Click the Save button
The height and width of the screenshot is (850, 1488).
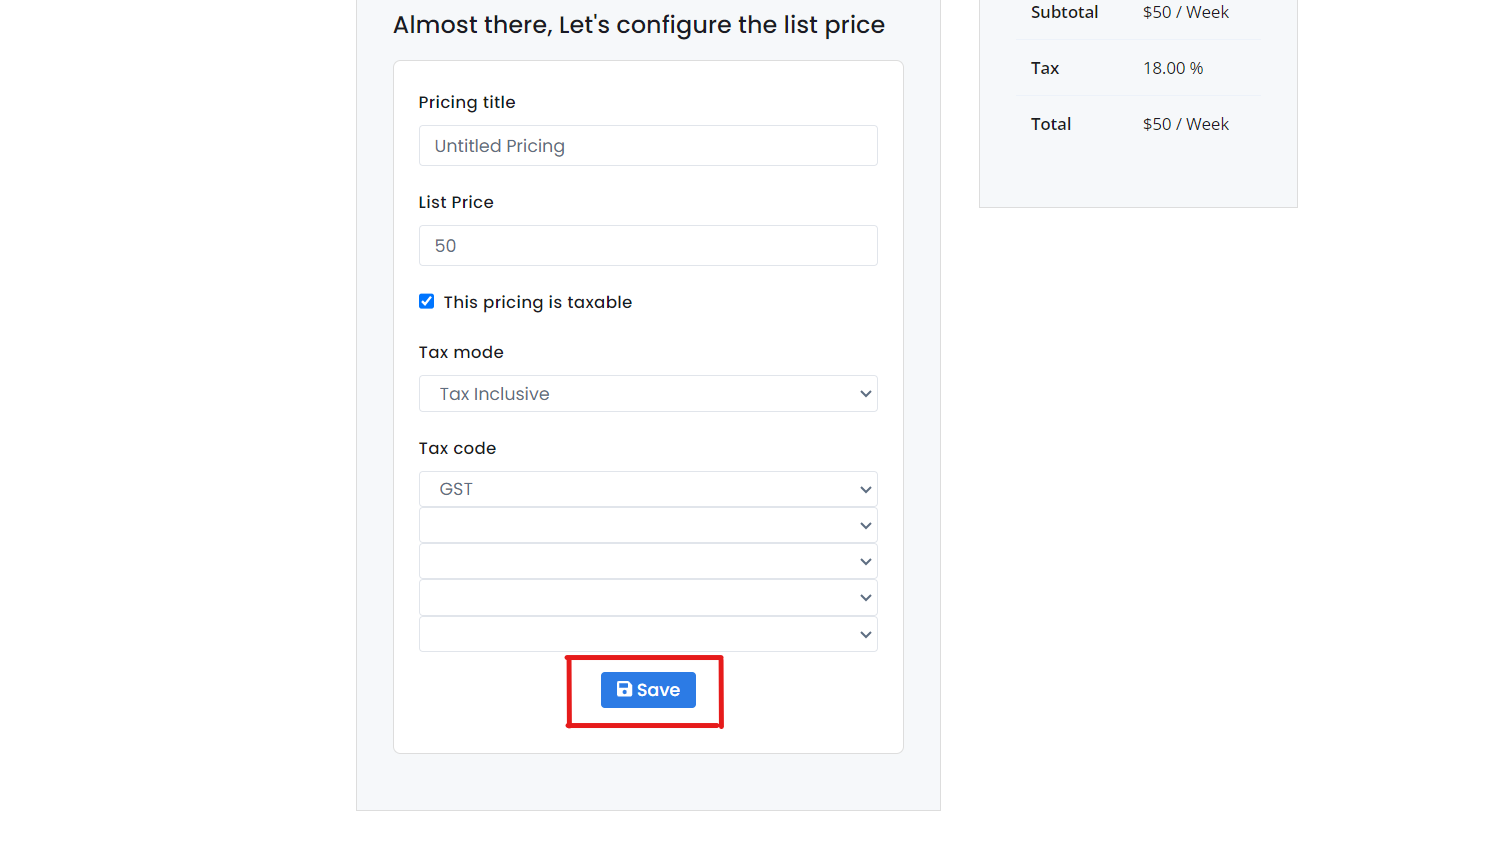point(648,689)
